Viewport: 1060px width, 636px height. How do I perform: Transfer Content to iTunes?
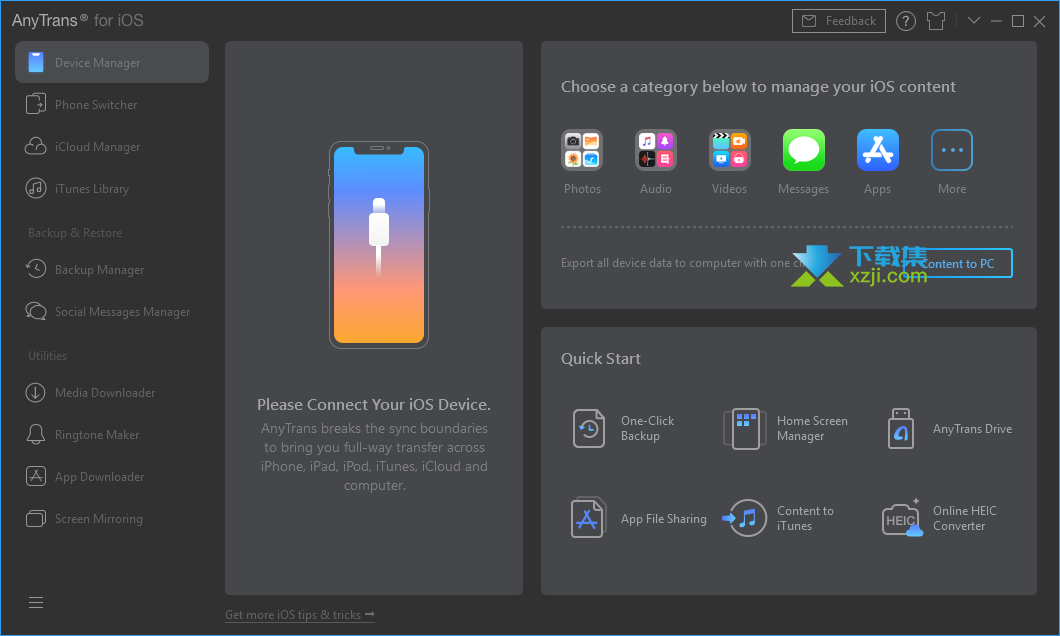point(778,518)
